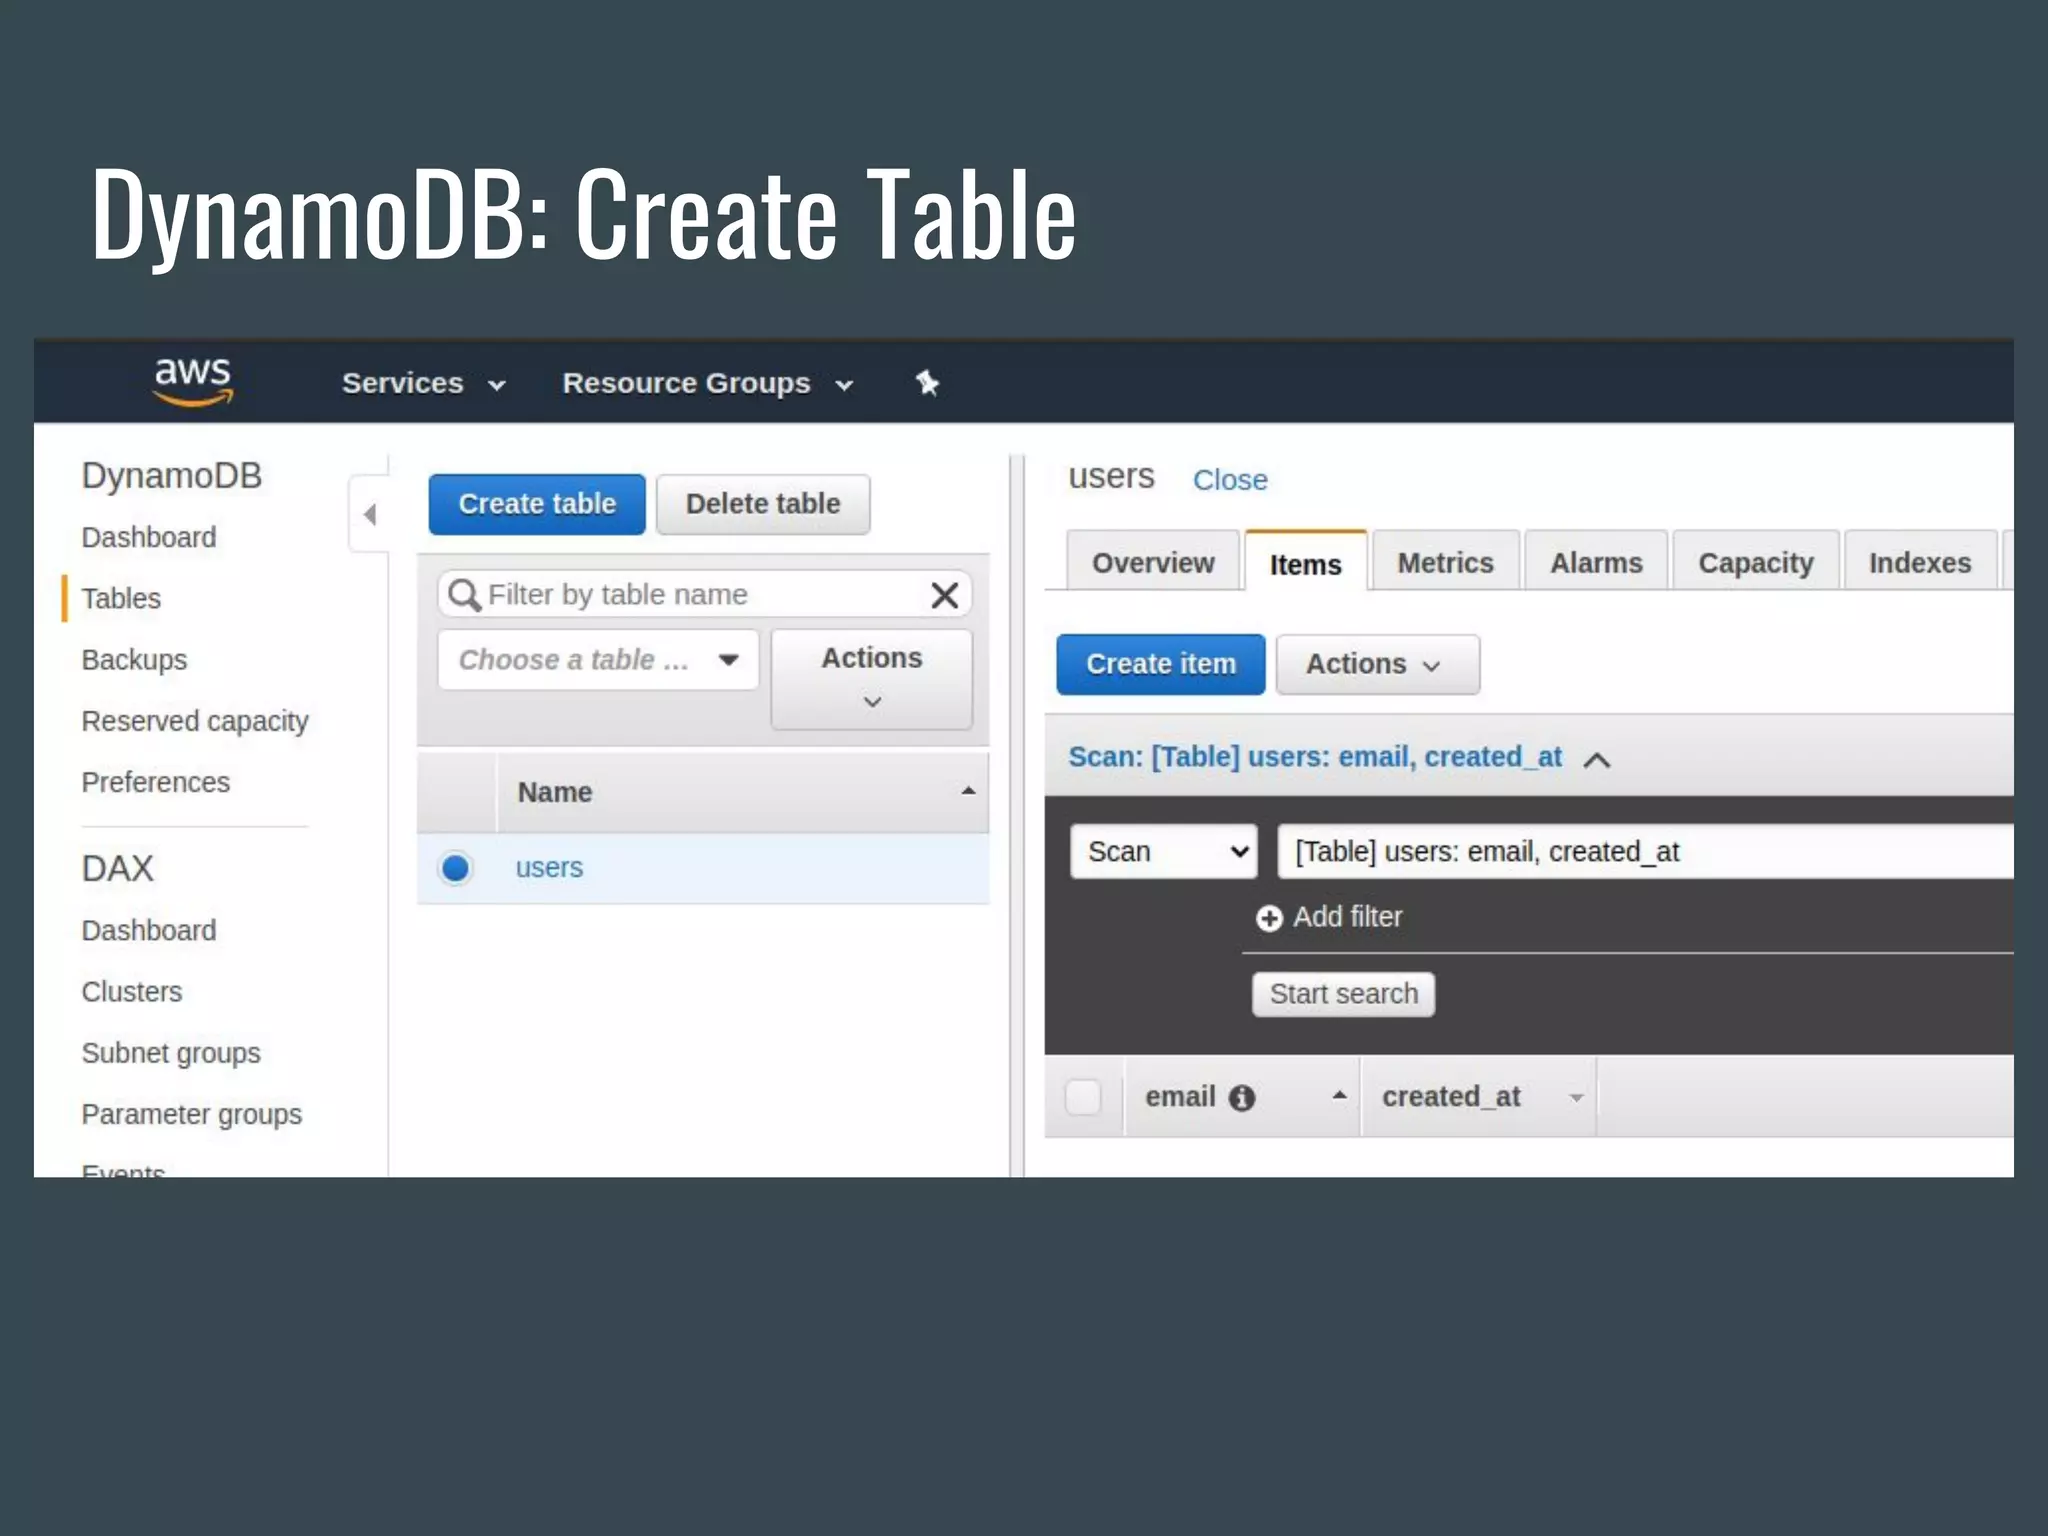2048x1536 pixels.
Task: Click the Close link beside users
Action: (1229, 480)
